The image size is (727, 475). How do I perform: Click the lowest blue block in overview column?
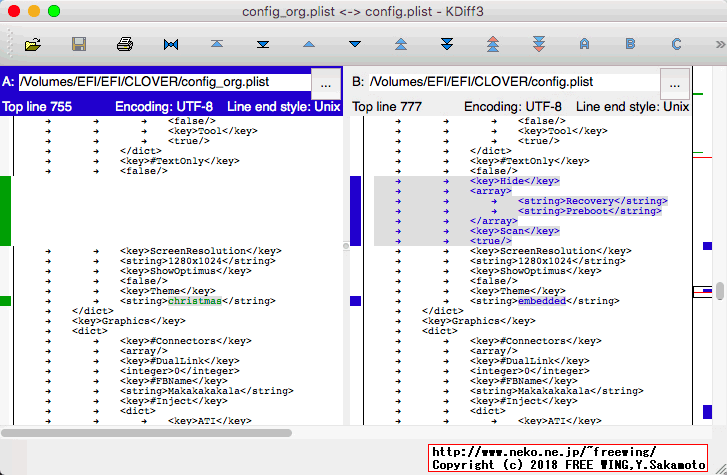[x=707, y=412]
